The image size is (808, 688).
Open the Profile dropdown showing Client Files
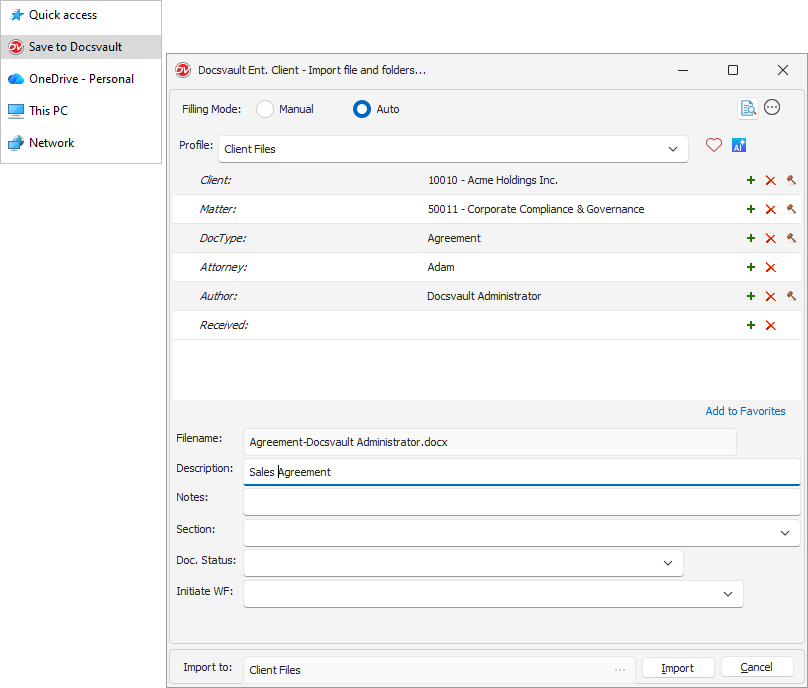click(453, 149)
